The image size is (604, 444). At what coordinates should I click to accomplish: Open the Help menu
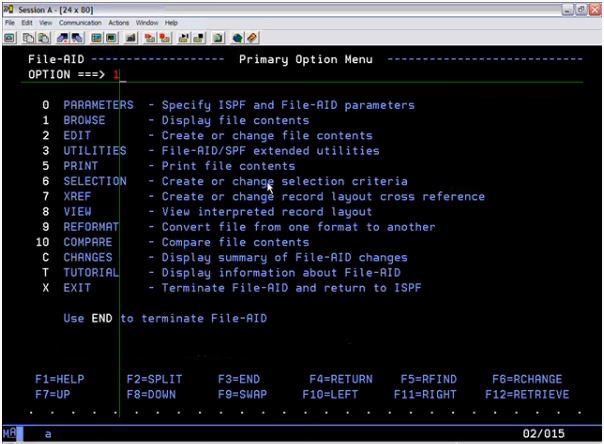171,23
